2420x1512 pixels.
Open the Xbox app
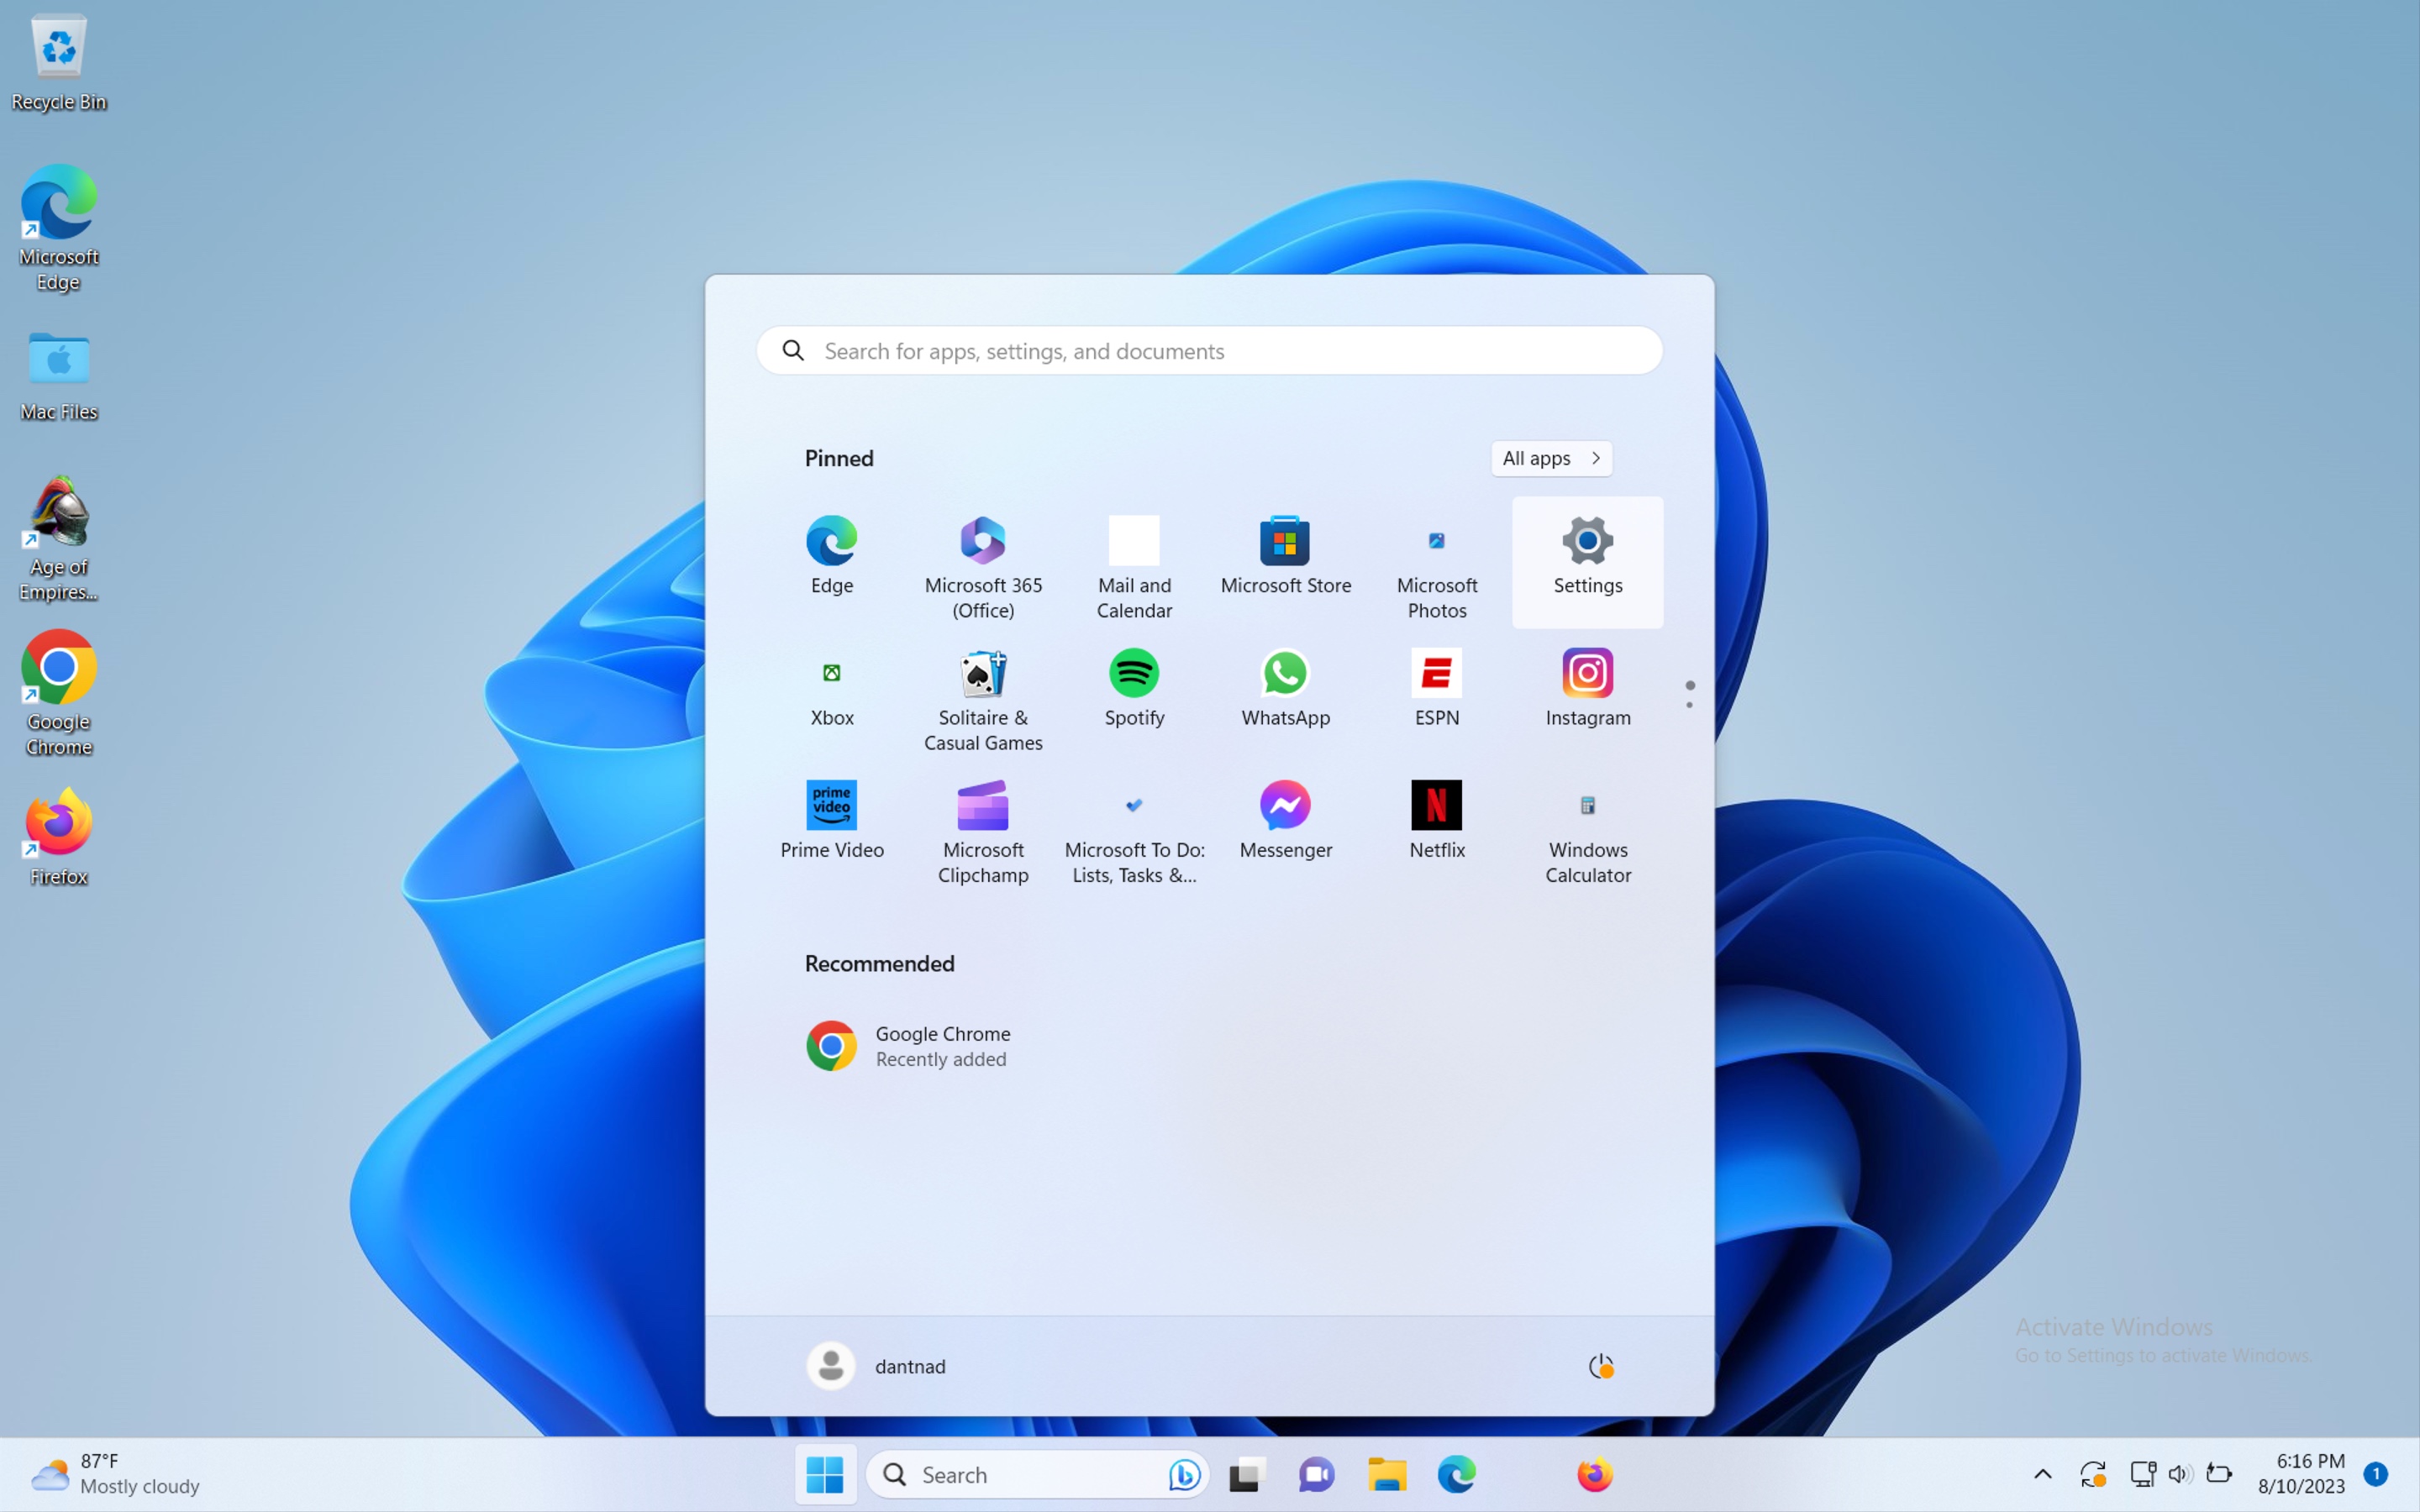(x=831, y=688)
